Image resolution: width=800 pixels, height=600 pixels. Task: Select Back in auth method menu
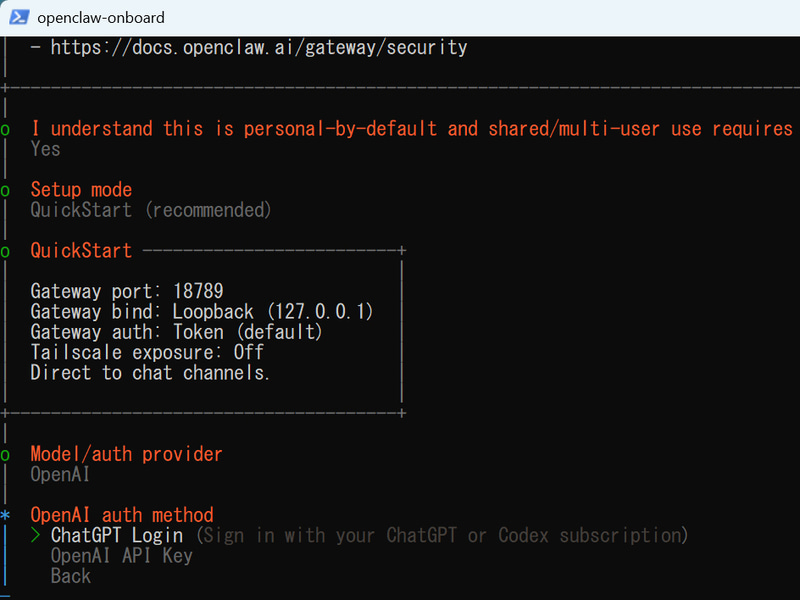click(71, 576)
